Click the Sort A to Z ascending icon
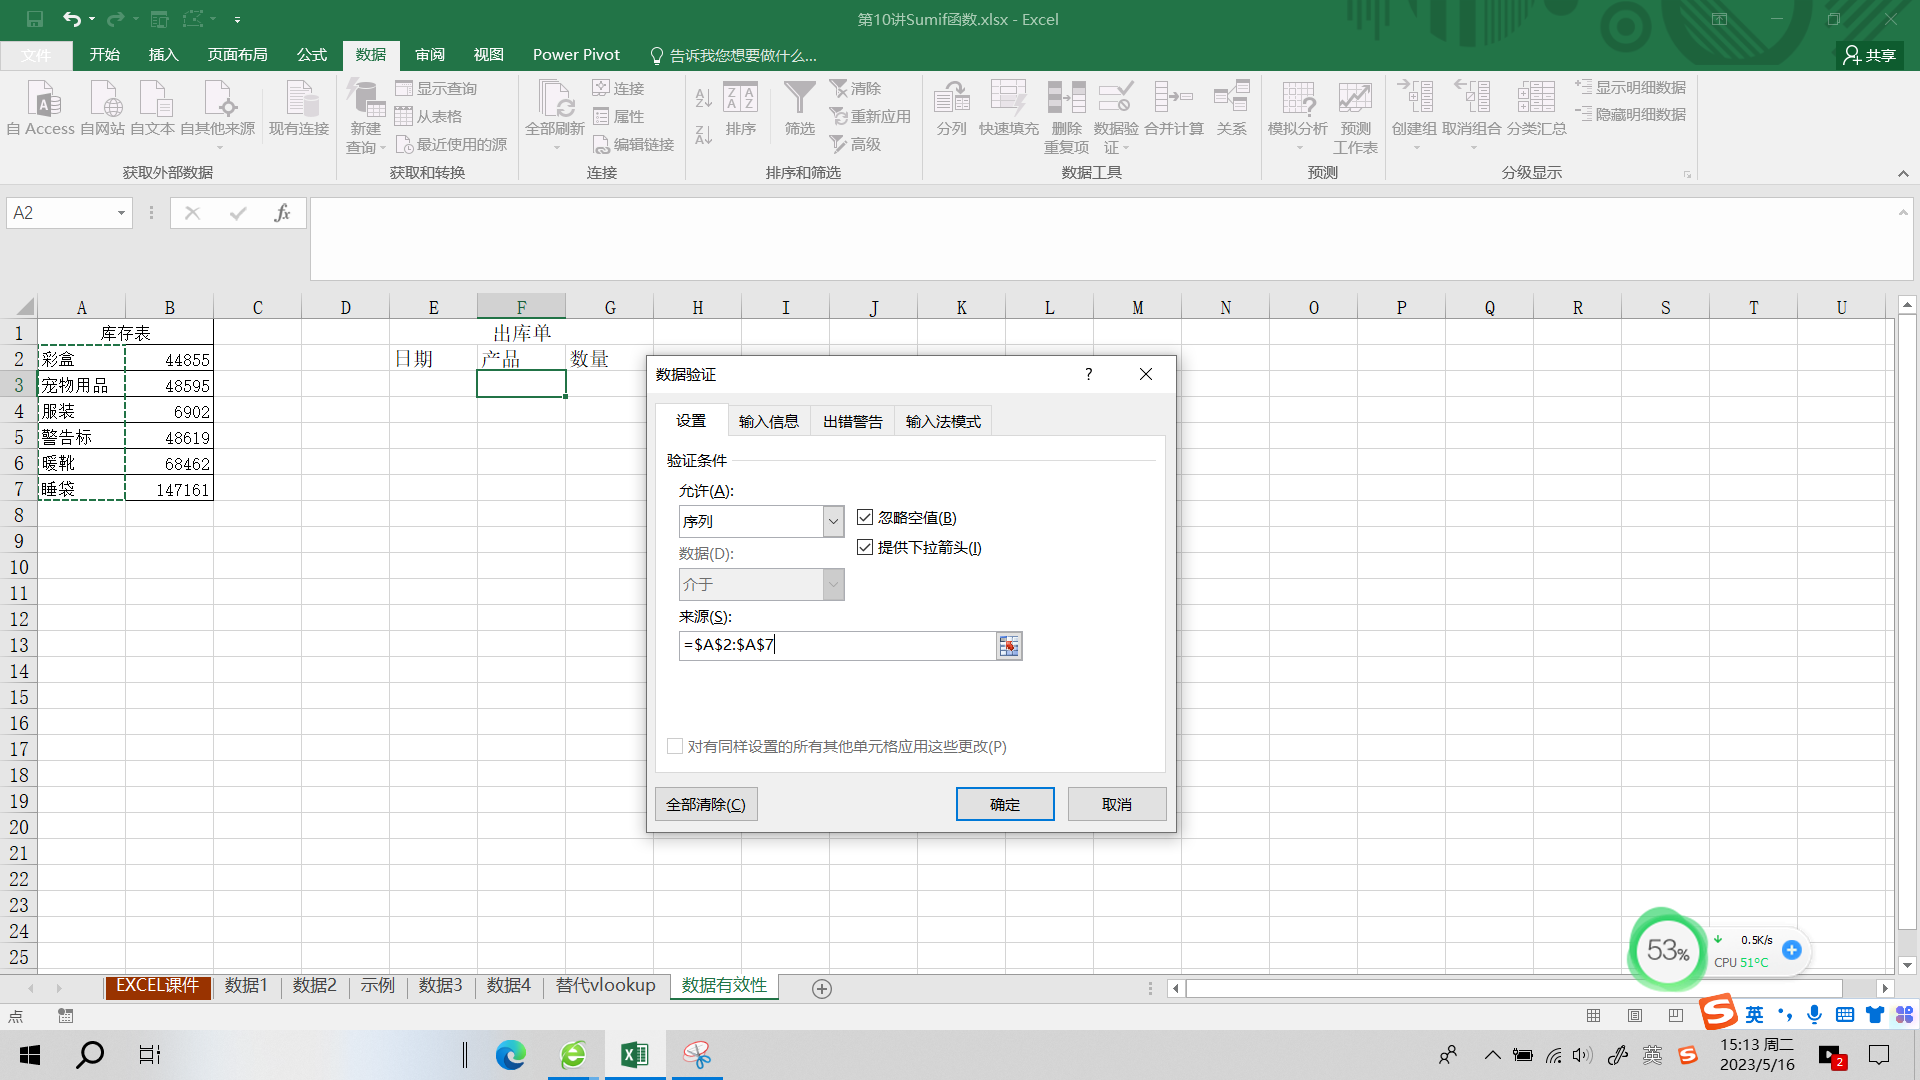 (x=704, y=98)
